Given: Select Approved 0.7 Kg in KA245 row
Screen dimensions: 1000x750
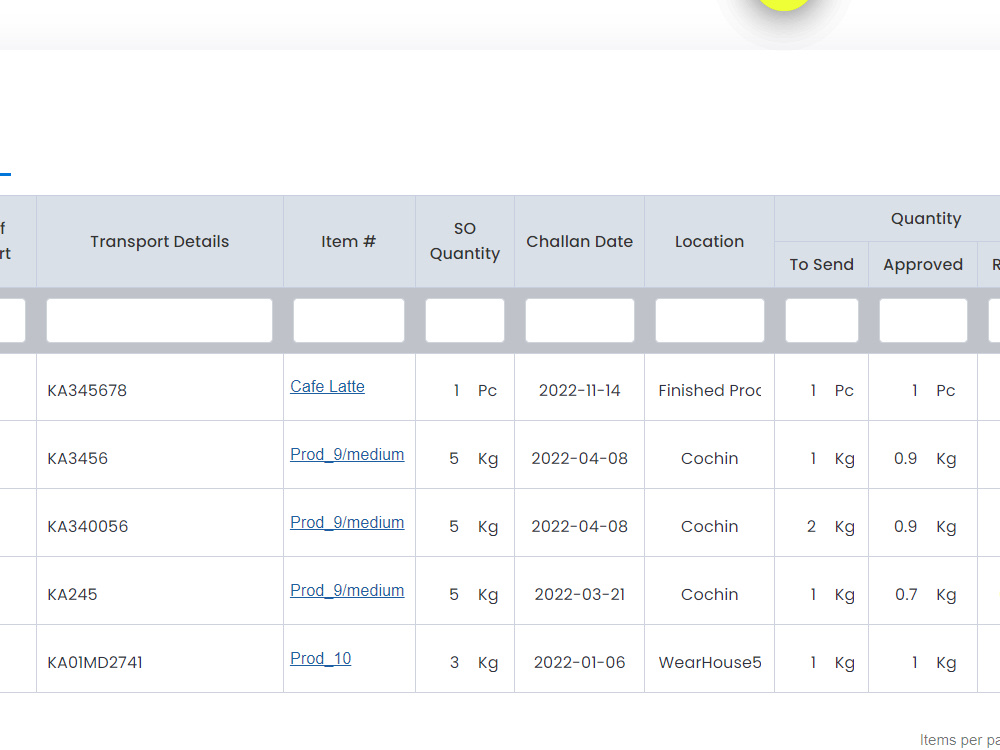Looking at the screenshot, I should (925, 594).
